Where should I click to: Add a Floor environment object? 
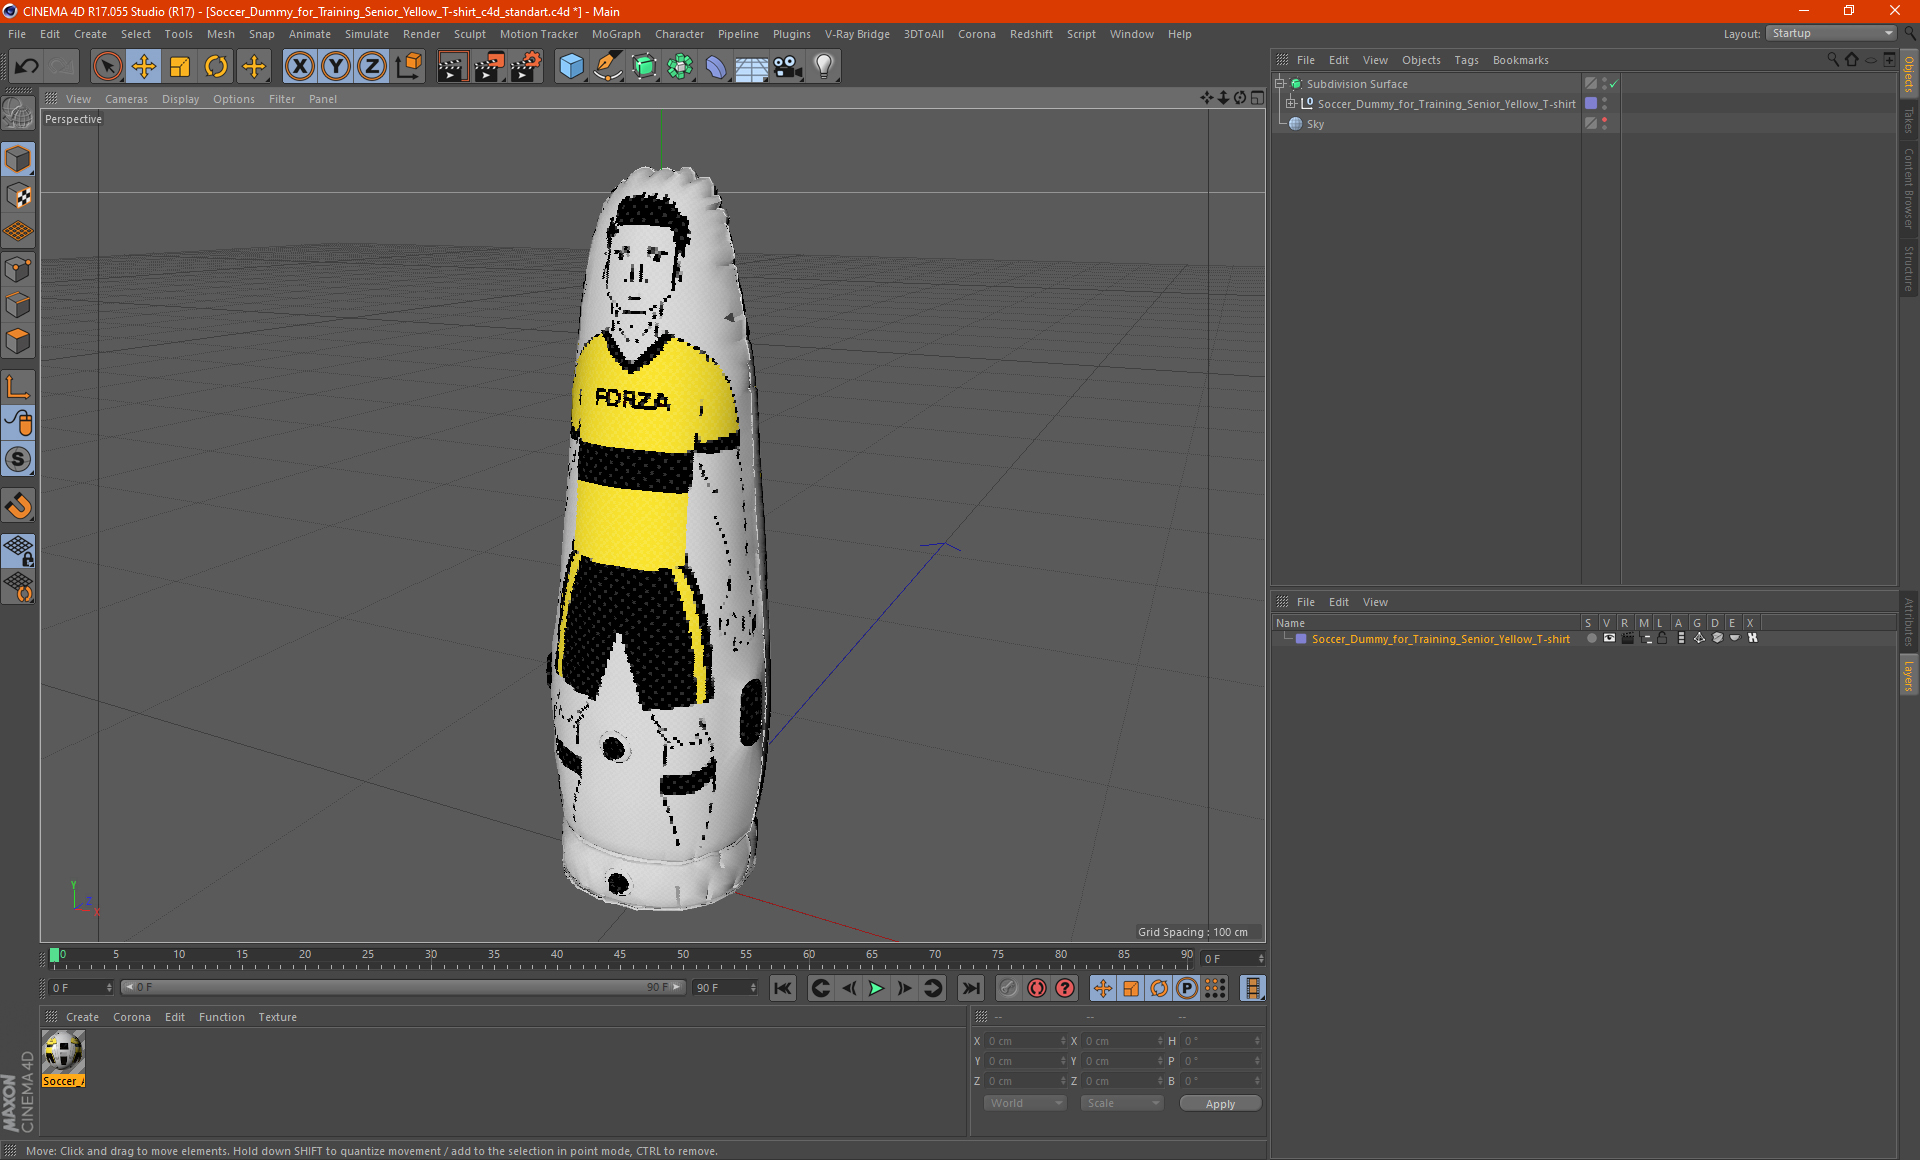(752, 67)
